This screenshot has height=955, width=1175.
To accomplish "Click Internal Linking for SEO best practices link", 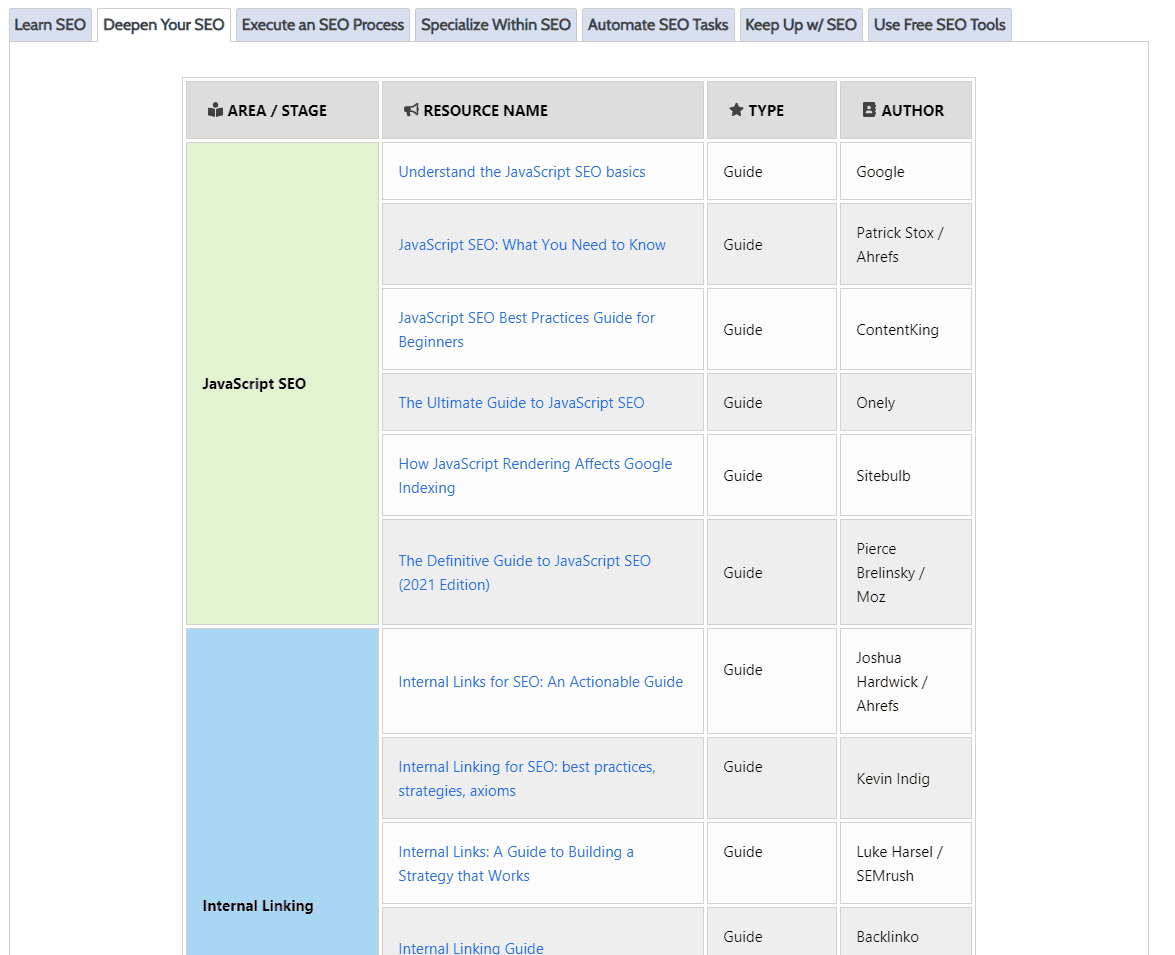I will click(x=526, y=767).
